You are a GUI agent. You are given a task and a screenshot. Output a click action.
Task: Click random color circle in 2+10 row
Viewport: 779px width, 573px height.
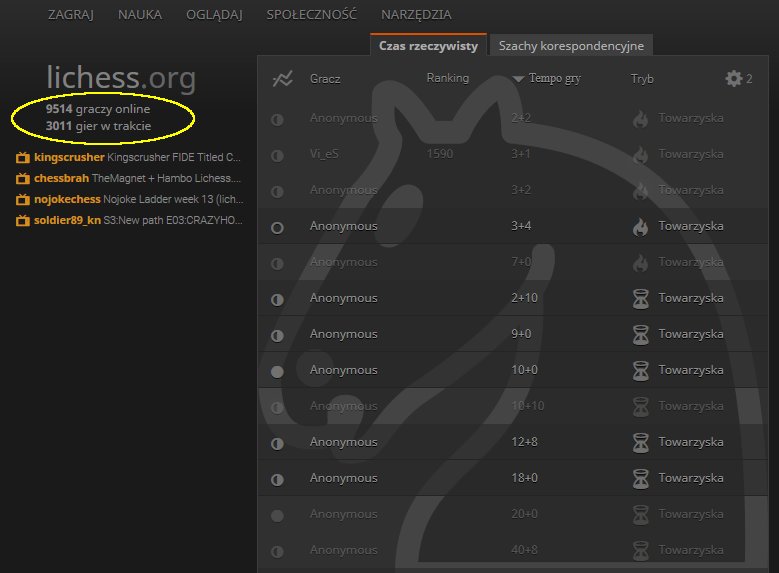[277, 300]
